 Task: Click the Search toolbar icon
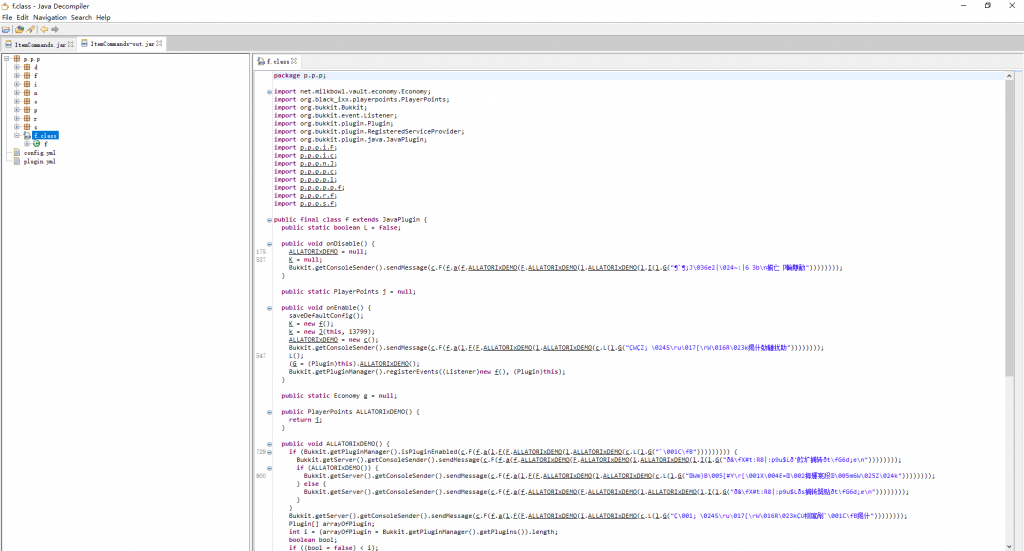click(30, 29)
